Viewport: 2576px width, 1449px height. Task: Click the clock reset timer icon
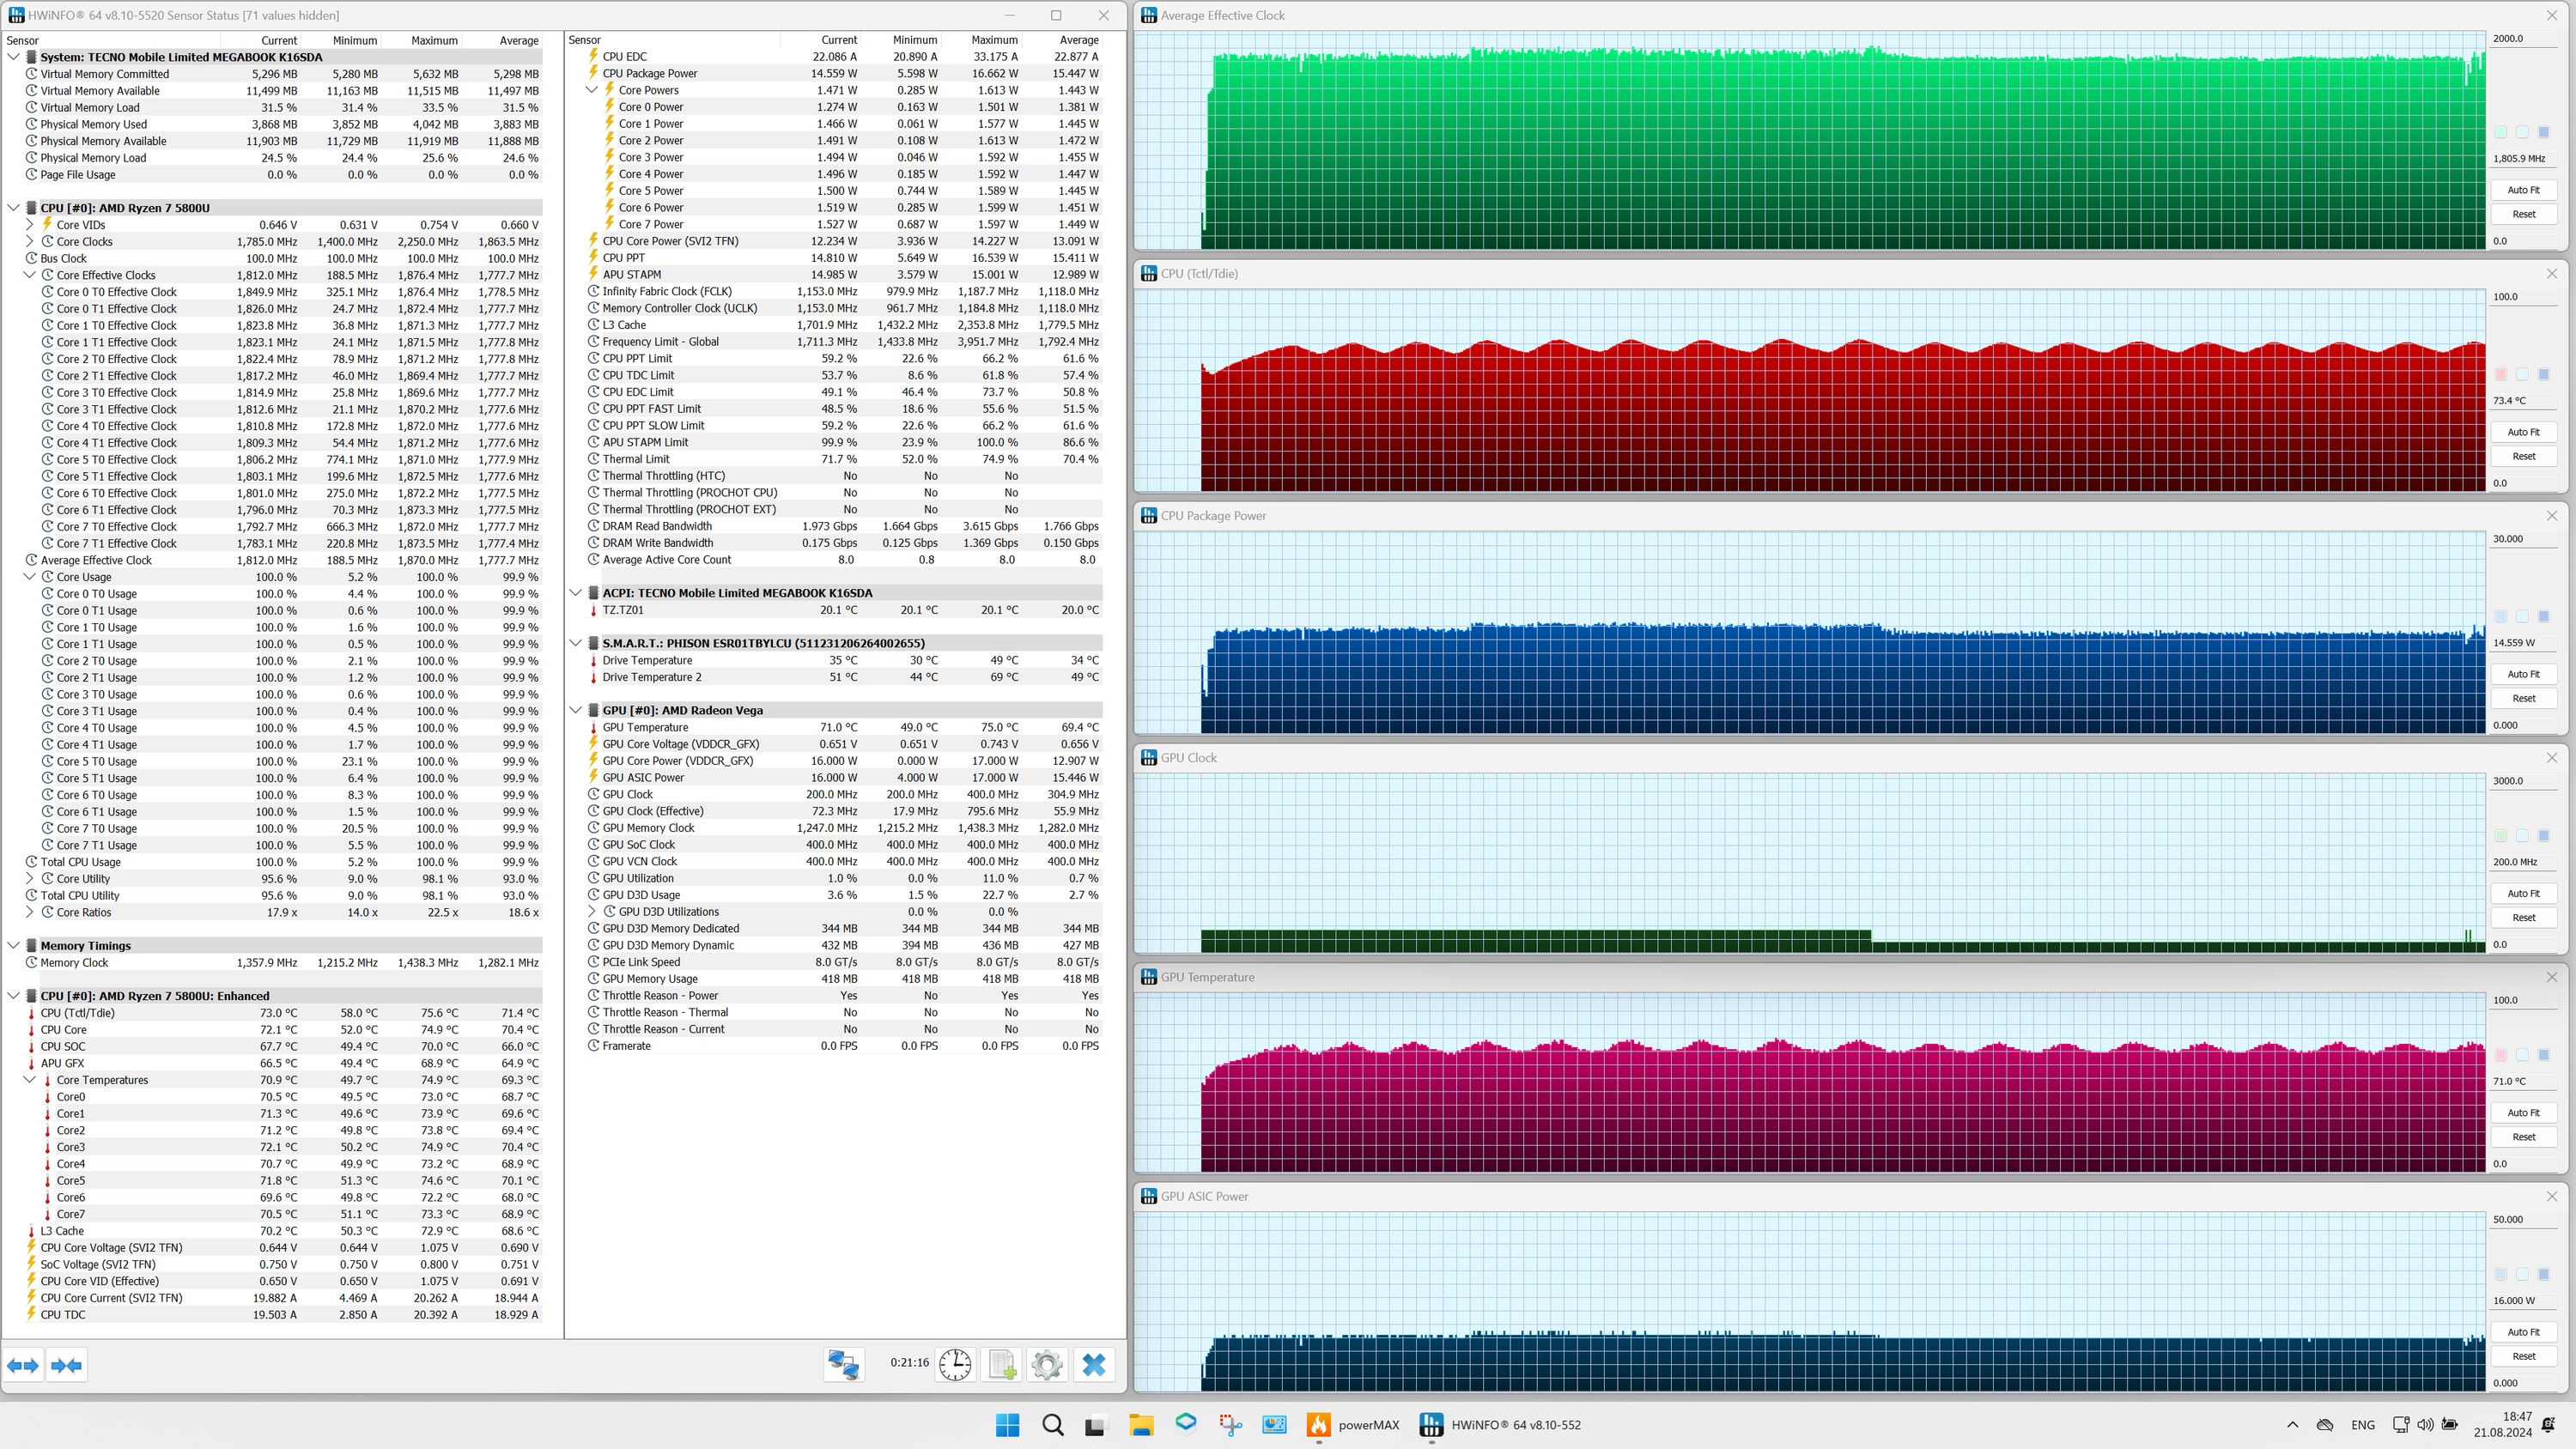tap(955, 1364)
